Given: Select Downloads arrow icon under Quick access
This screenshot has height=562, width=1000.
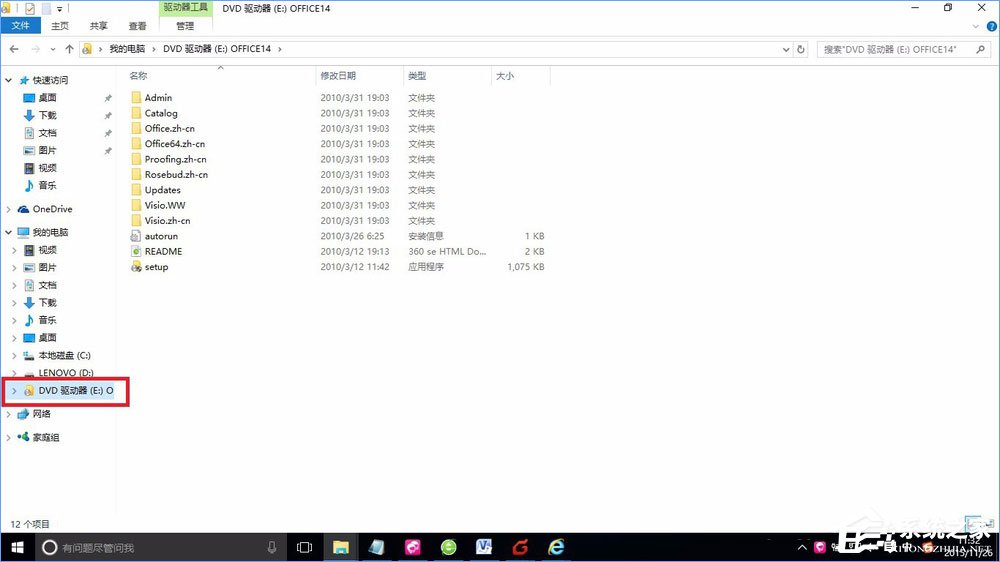Looking at the screenshot, I should pos(29,115).
